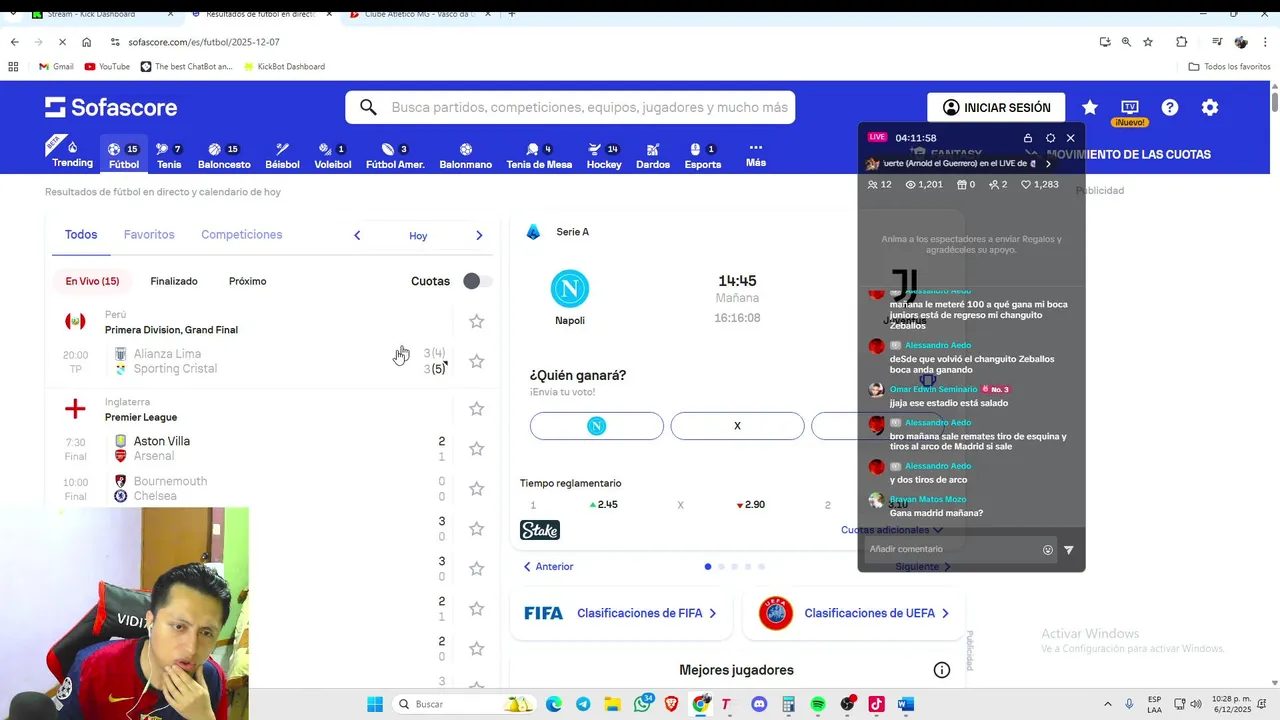1280x720 pixels.
Task: Open the Baloncesto sport icon
Action: (224, 155)
